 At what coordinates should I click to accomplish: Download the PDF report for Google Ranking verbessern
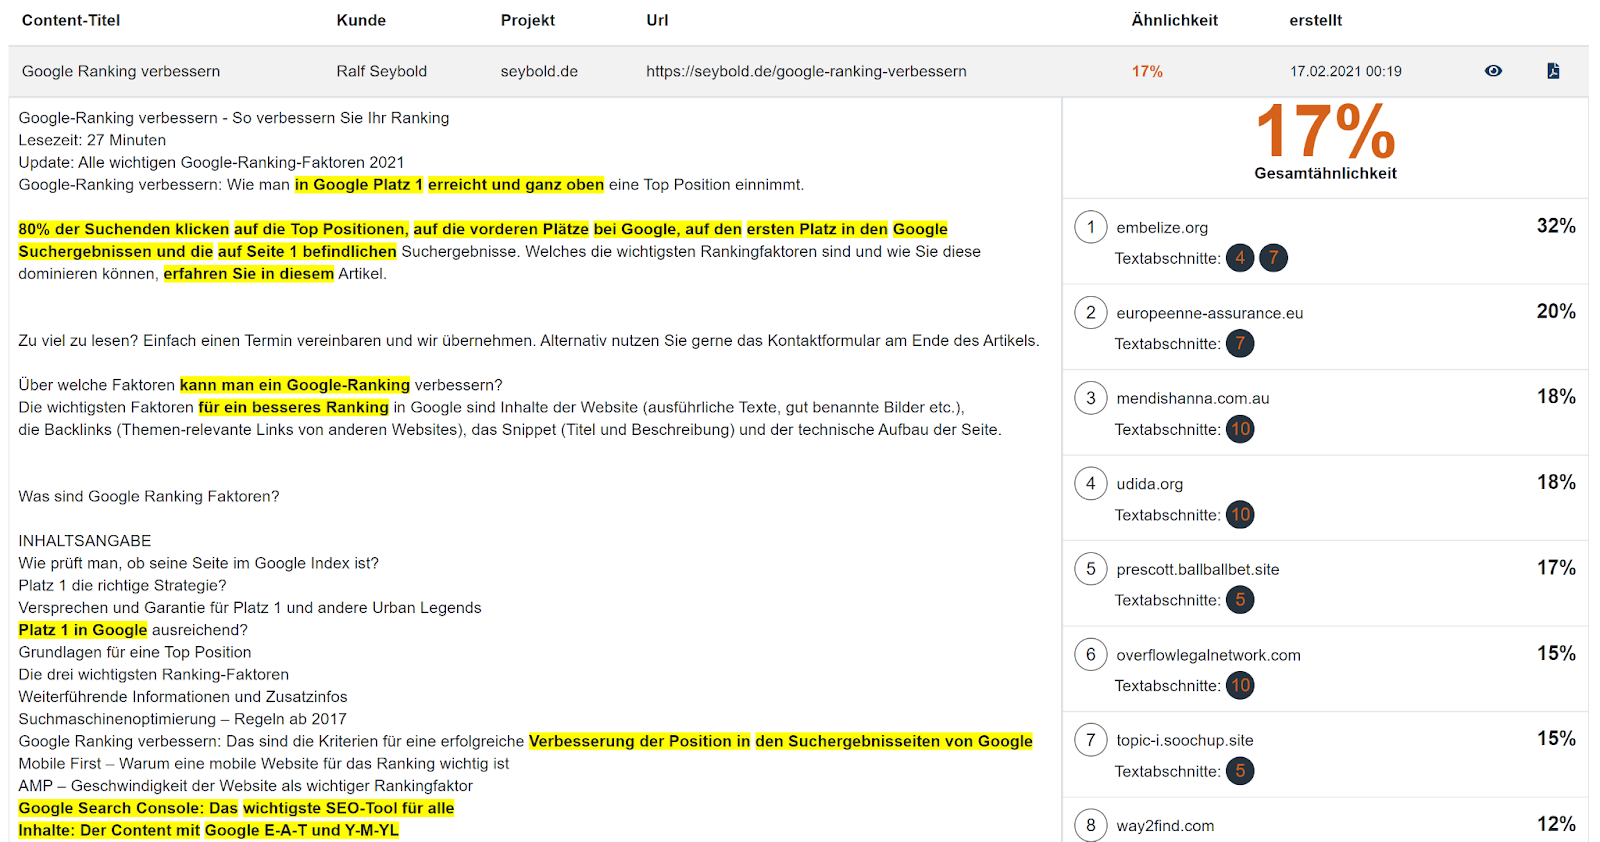tap(1553, 71)
